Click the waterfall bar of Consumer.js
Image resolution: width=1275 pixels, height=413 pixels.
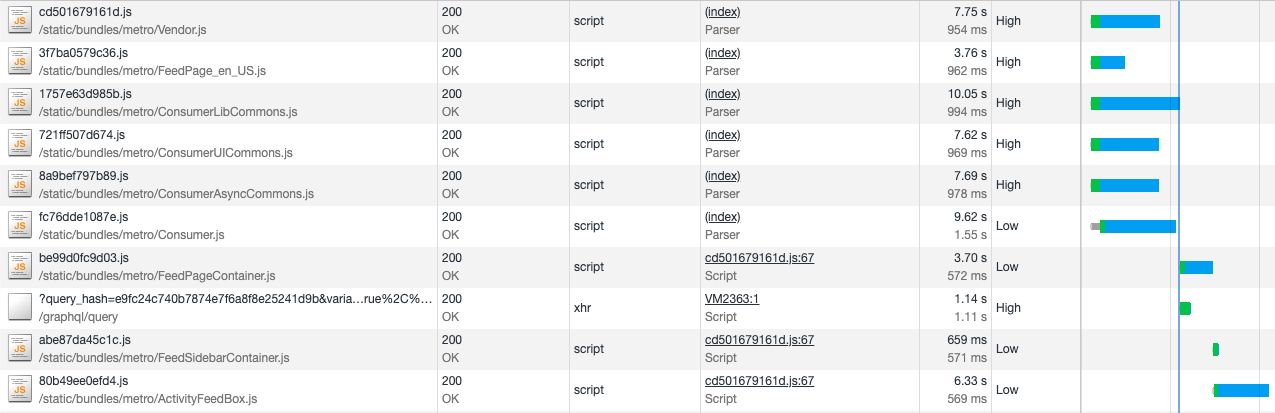1137,226
